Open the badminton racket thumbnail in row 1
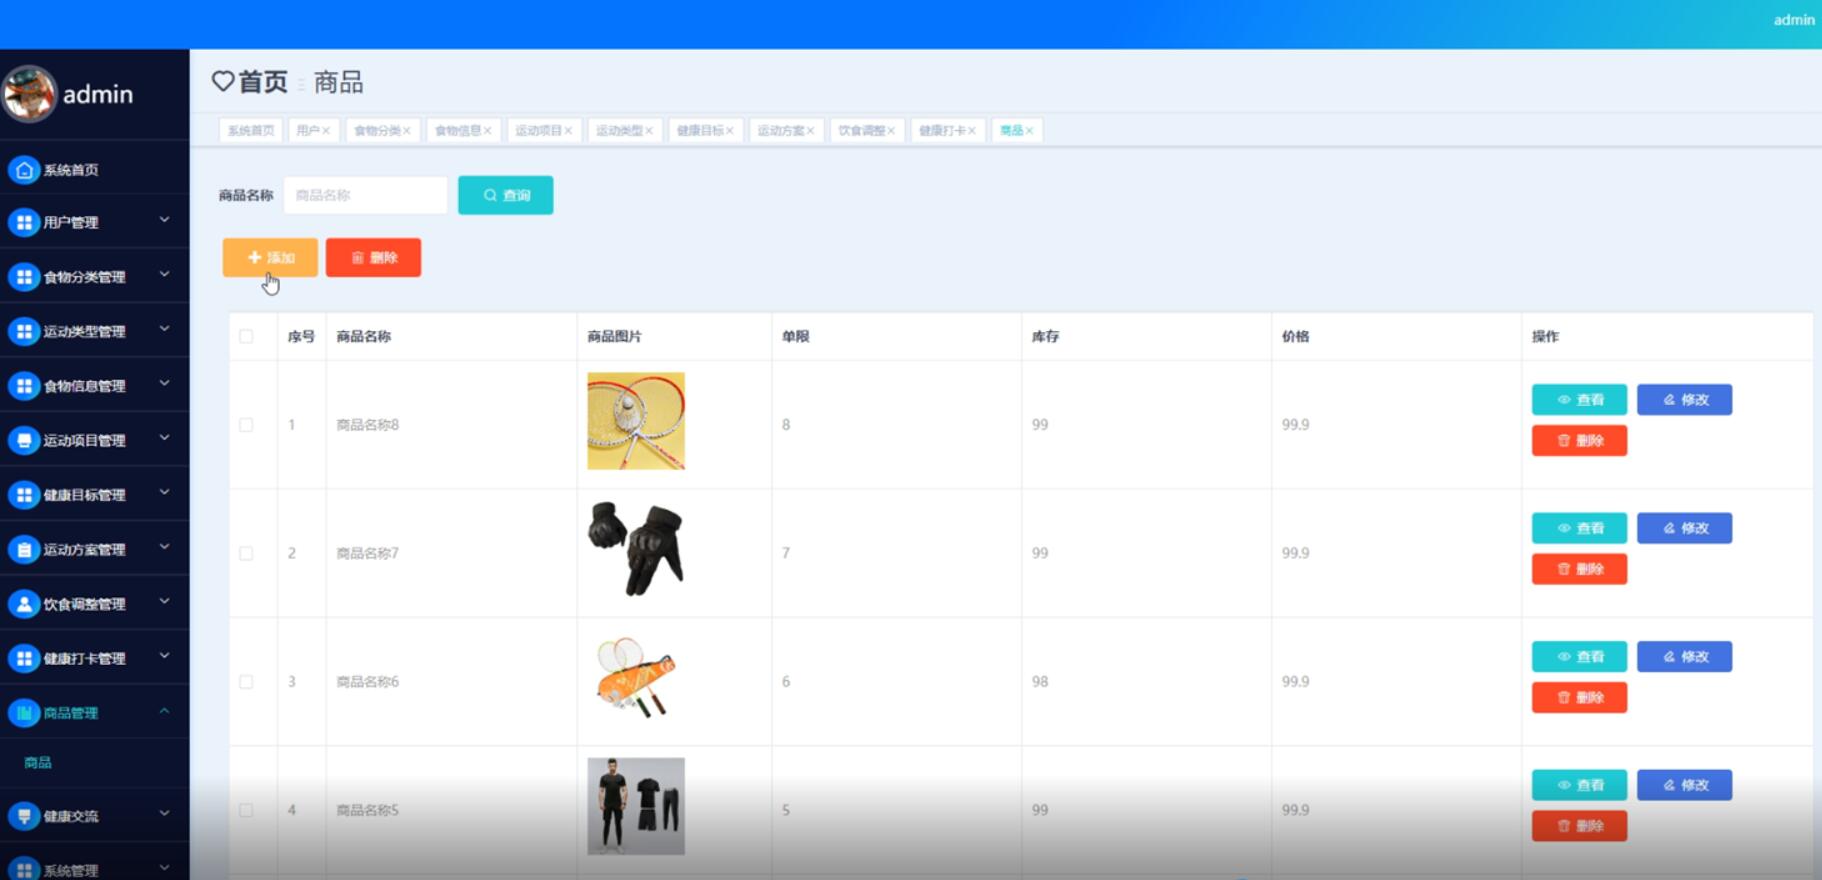 click(635, 421)
